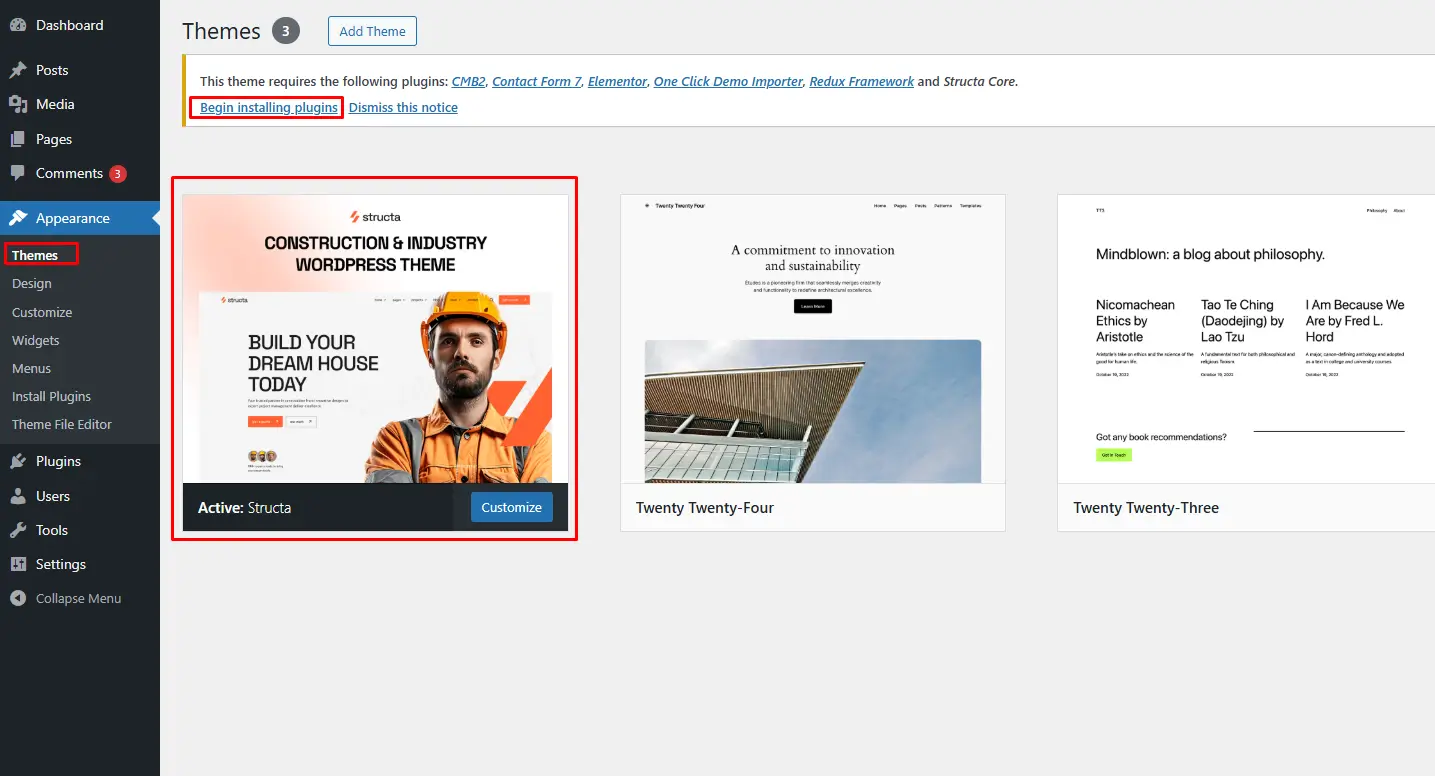Click the Posts pushpin icon
This screenshot has width=1435, height=776.
coord(18,70)
